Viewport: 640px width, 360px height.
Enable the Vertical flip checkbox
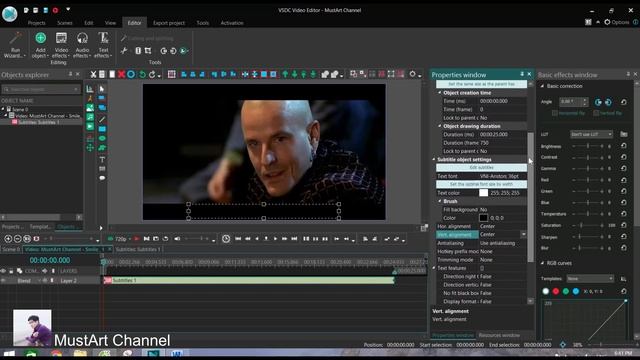[x=596, y=113]
